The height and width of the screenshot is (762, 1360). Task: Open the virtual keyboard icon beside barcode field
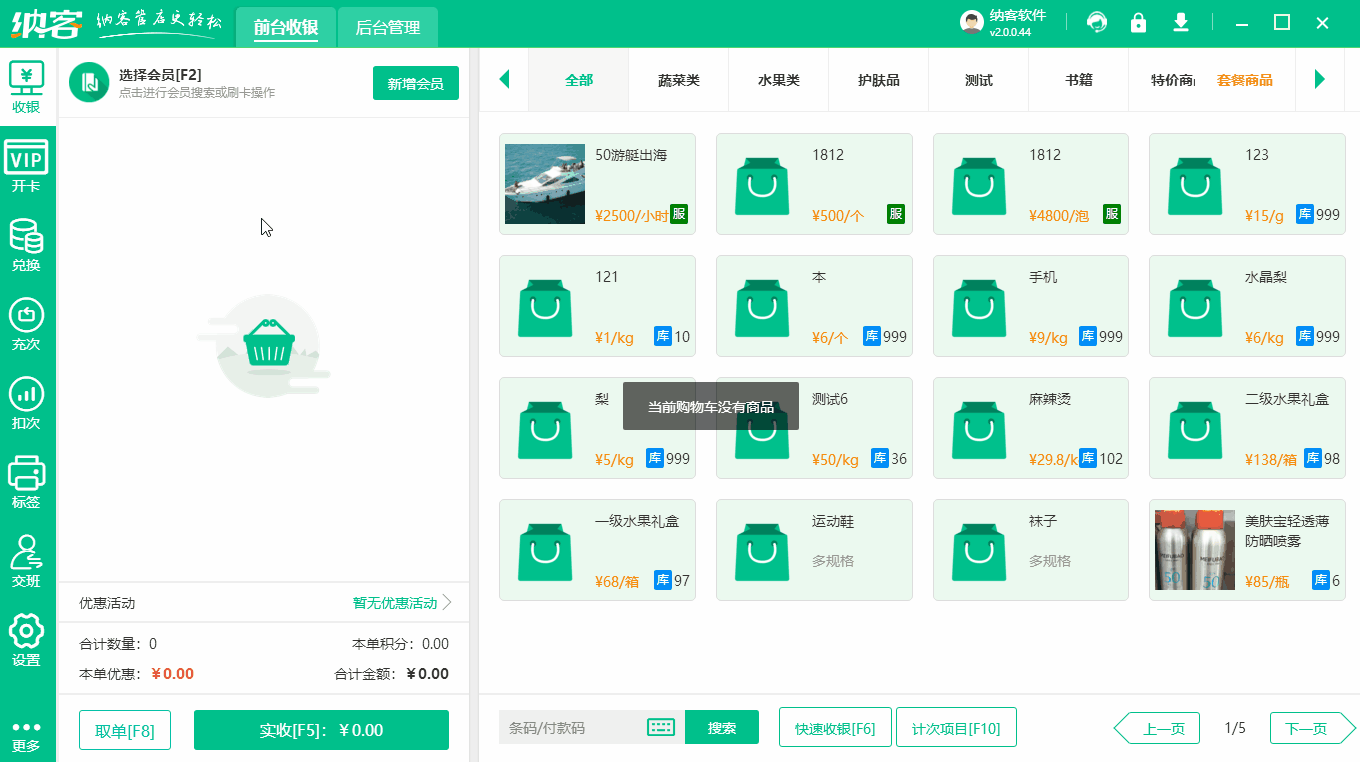pyautogui.click(x=661, y=727)
